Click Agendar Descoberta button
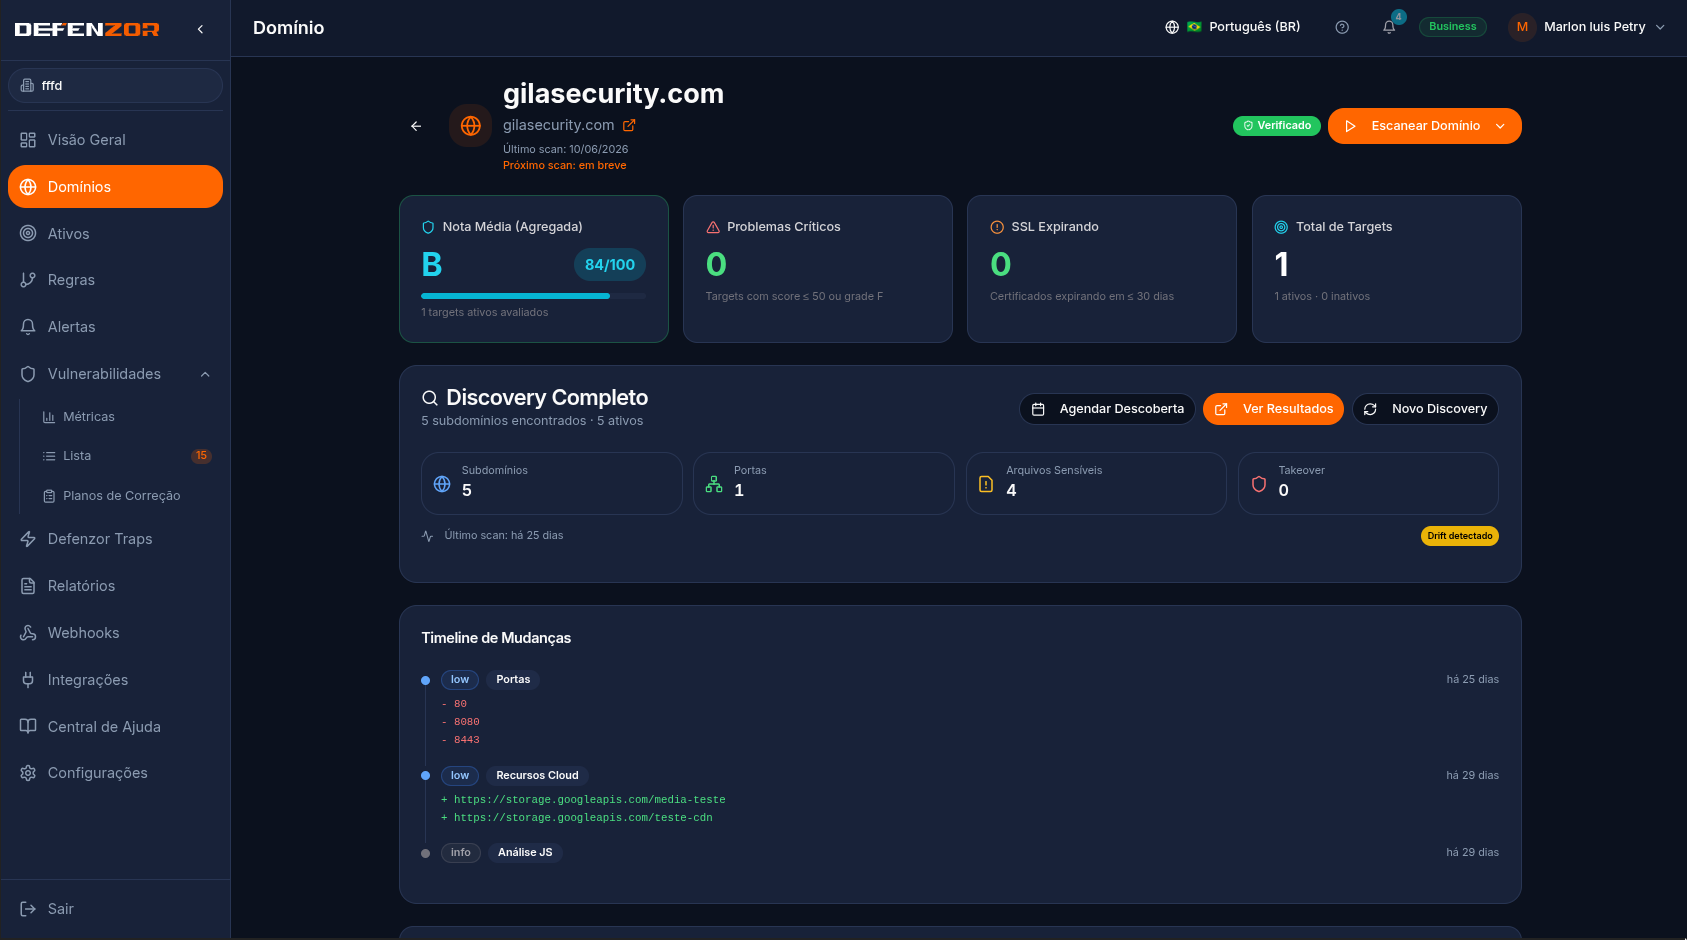The image size is (1687, 940). pyautogui.click(x=1107, y=409)
